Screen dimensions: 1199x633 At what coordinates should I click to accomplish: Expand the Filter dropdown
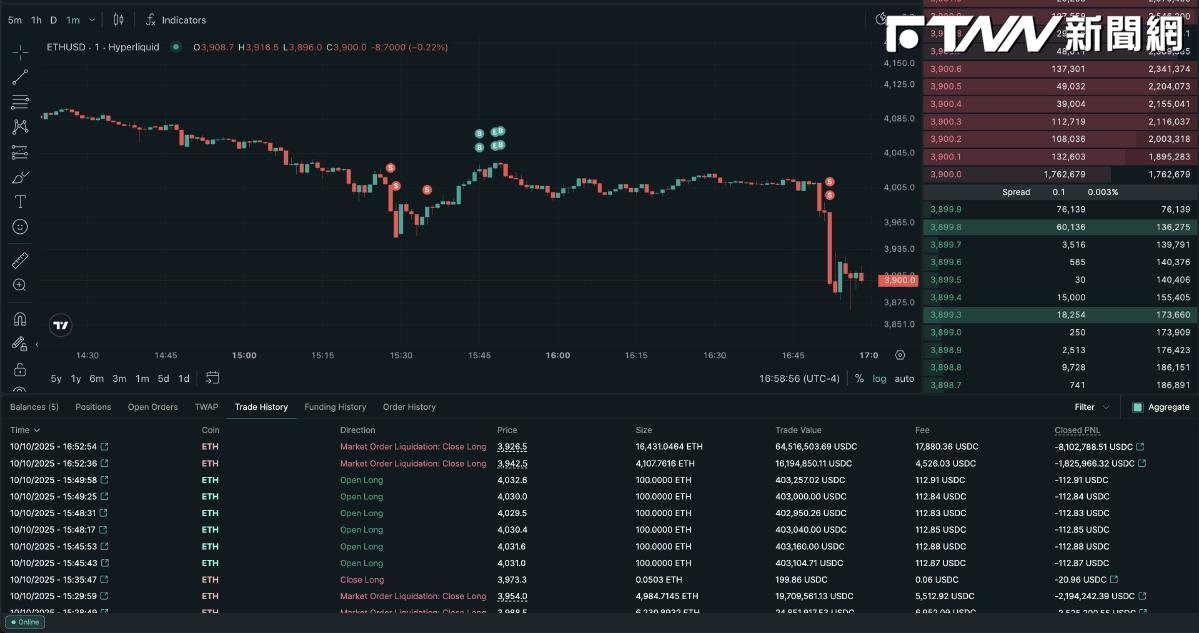[1092, 407]
